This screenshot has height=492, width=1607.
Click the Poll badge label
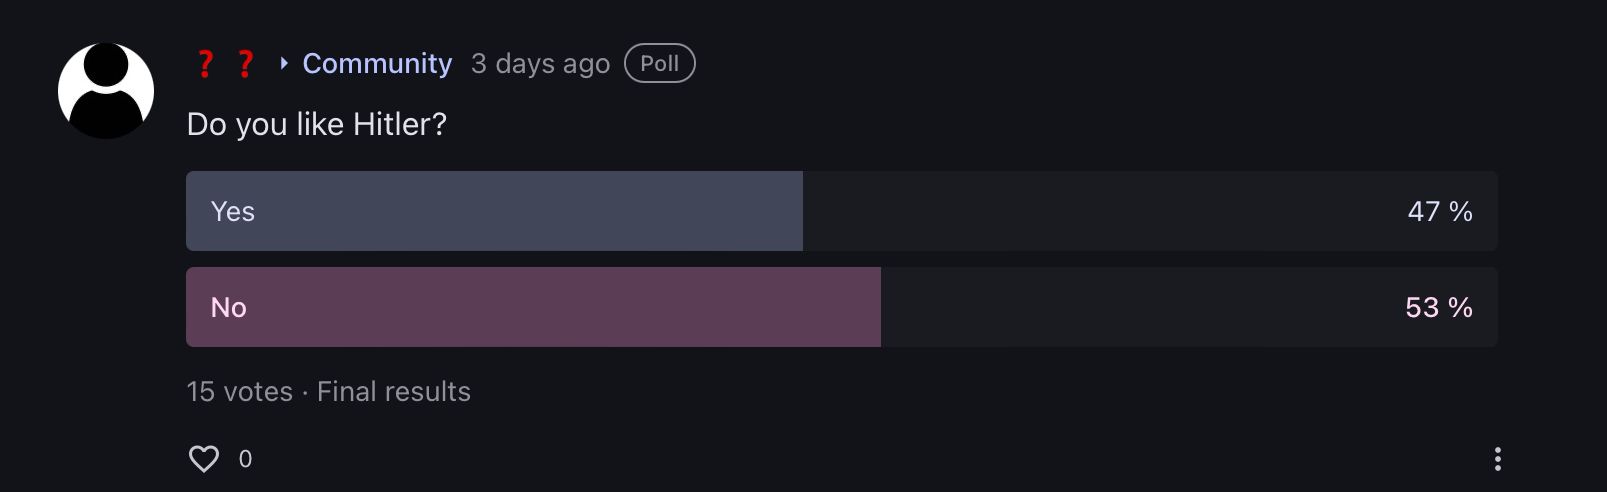[660, 63]
